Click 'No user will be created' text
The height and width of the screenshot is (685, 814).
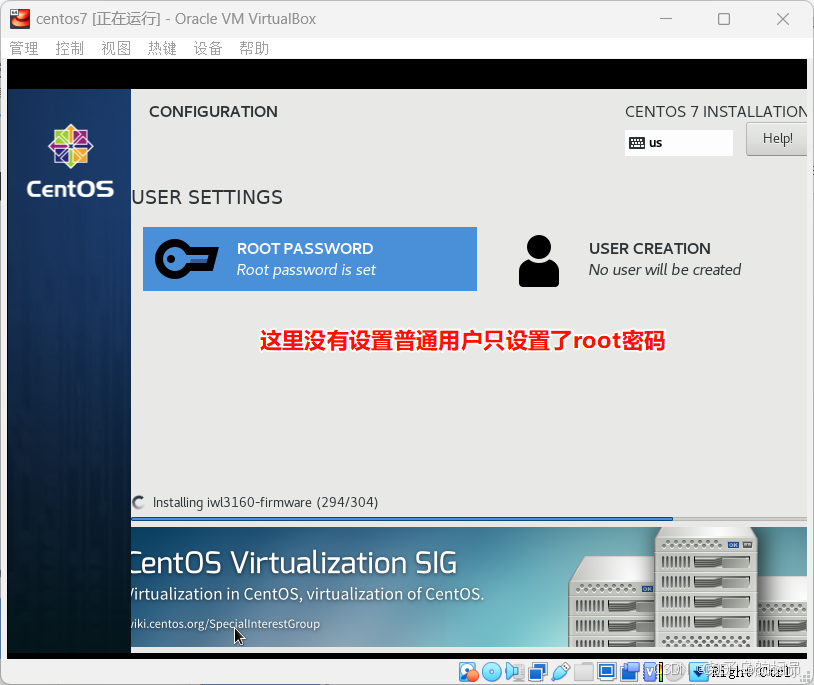[x=664, y=270]
